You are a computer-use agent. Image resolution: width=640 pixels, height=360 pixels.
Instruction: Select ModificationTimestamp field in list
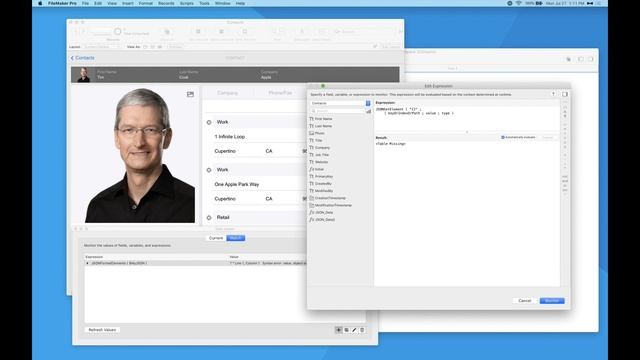point(333,205)
